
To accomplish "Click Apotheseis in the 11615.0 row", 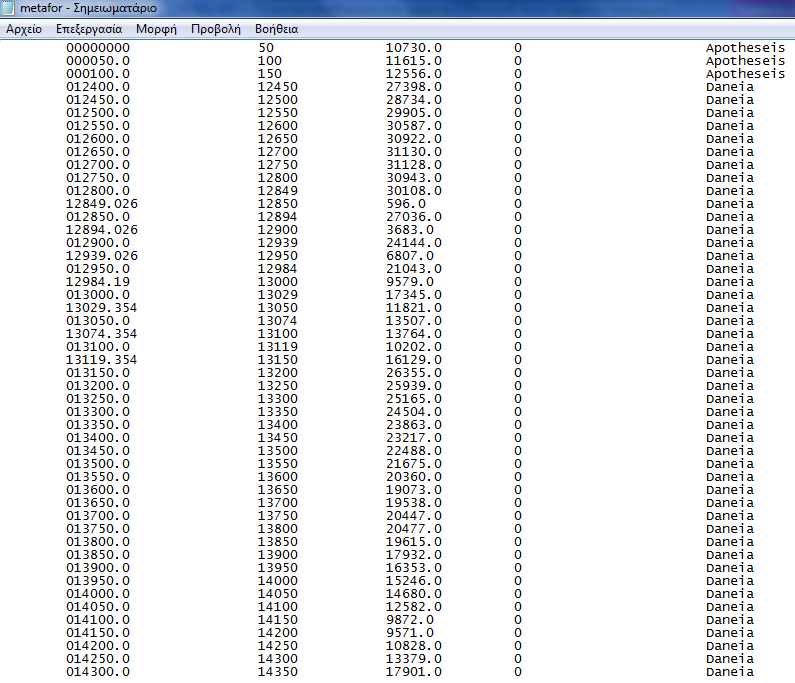I will (x=745, y=61).
